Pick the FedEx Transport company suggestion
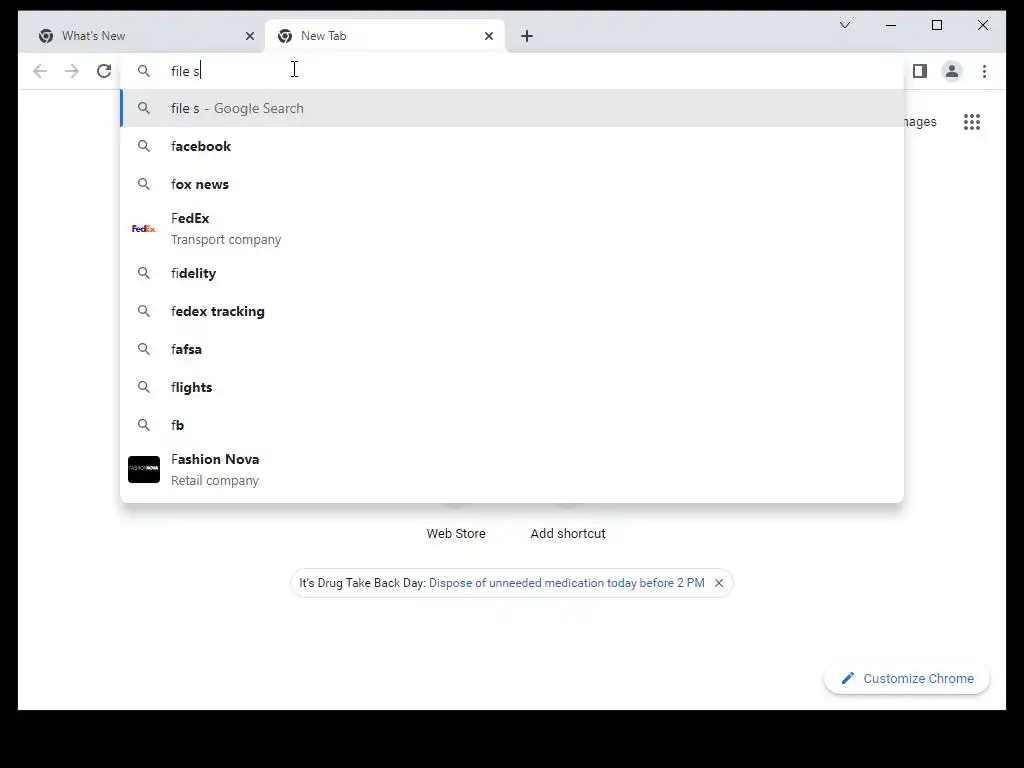The height and width of the screenshot is (768, 1024). tap(512, 229)
